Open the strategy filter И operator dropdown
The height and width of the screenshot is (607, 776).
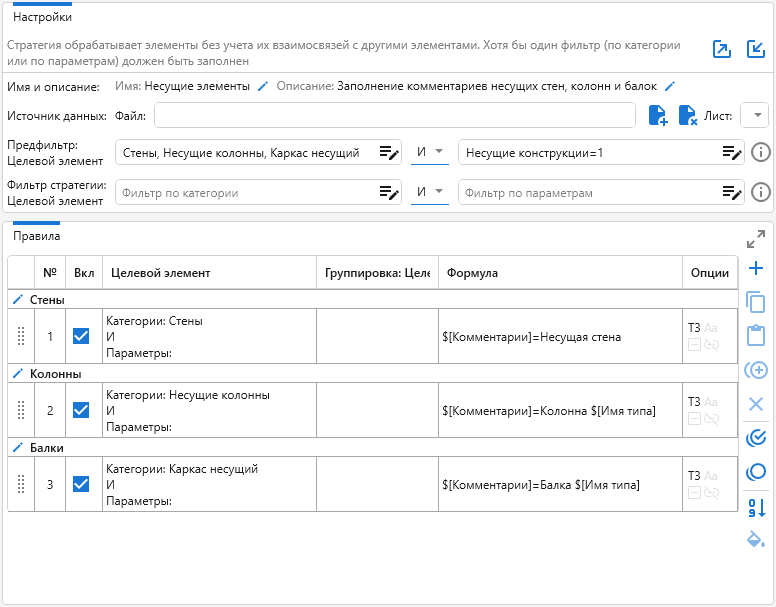click(430, 192)
